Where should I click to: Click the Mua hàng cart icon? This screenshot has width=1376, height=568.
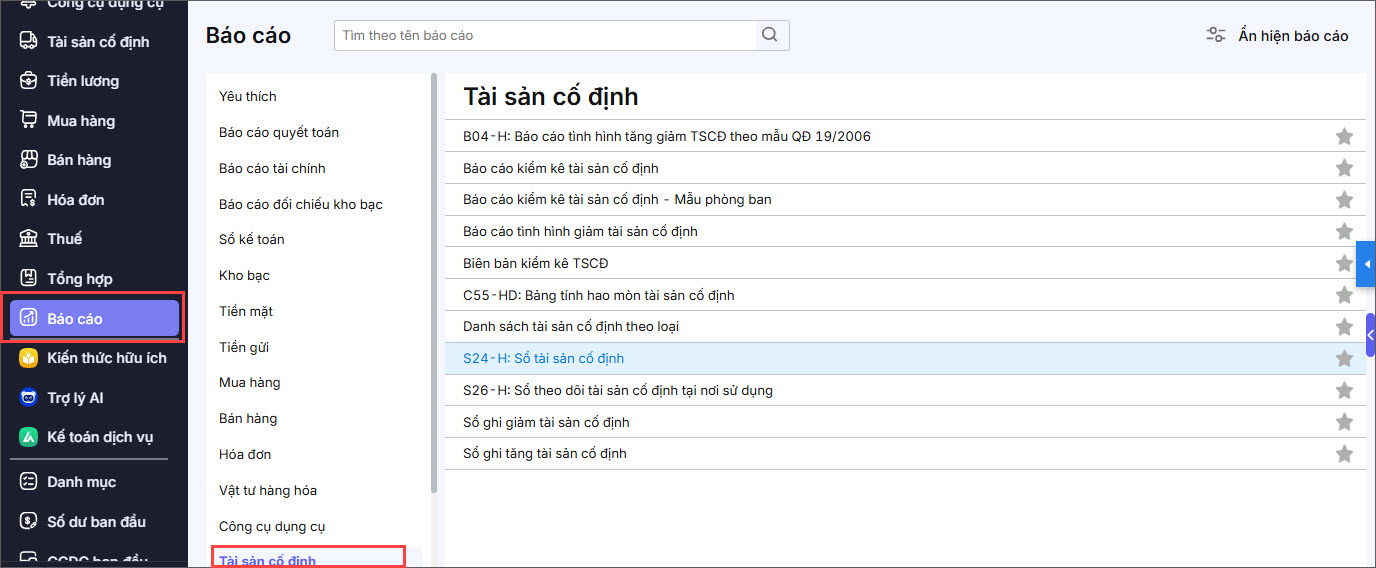click(29, 121)
